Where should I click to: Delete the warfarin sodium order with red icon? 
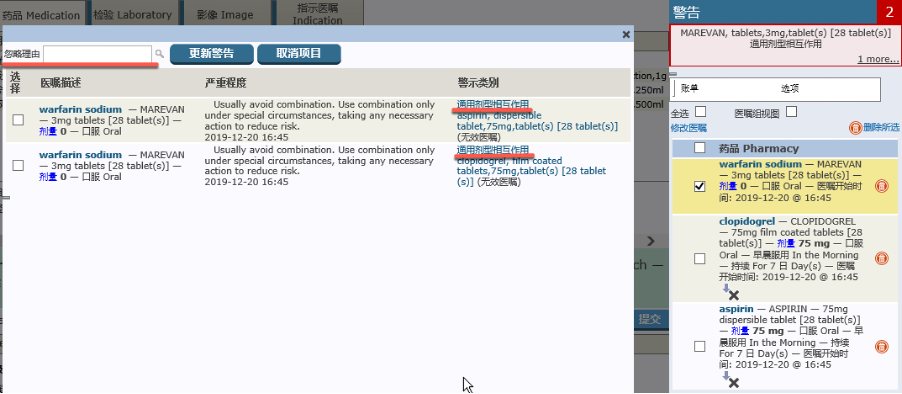pos(881,186)
